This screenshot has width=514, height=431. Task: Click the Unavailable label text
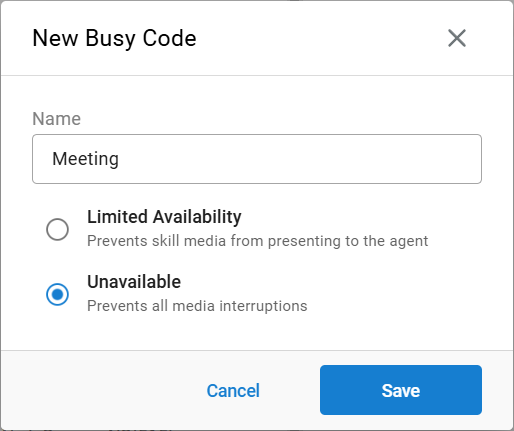[x=134, y=282]
